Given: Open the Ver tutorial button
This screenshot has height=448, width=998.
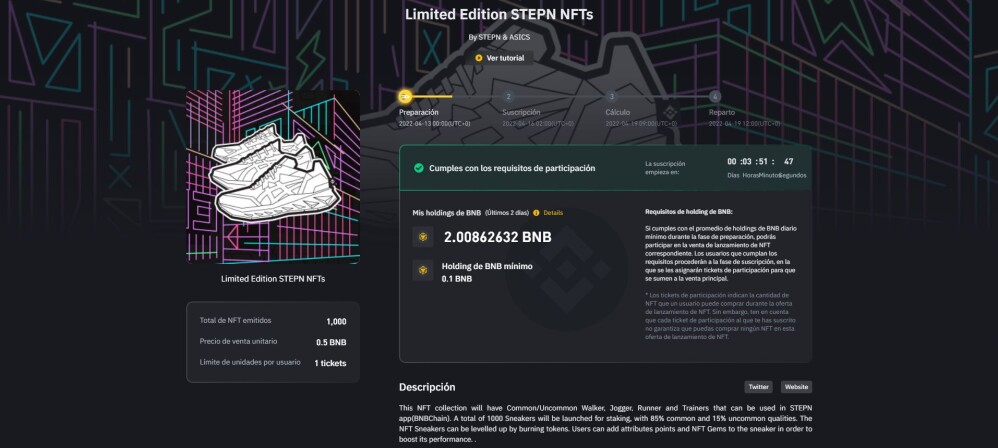Looking at the screenshot, I should (x=500, y=58).
